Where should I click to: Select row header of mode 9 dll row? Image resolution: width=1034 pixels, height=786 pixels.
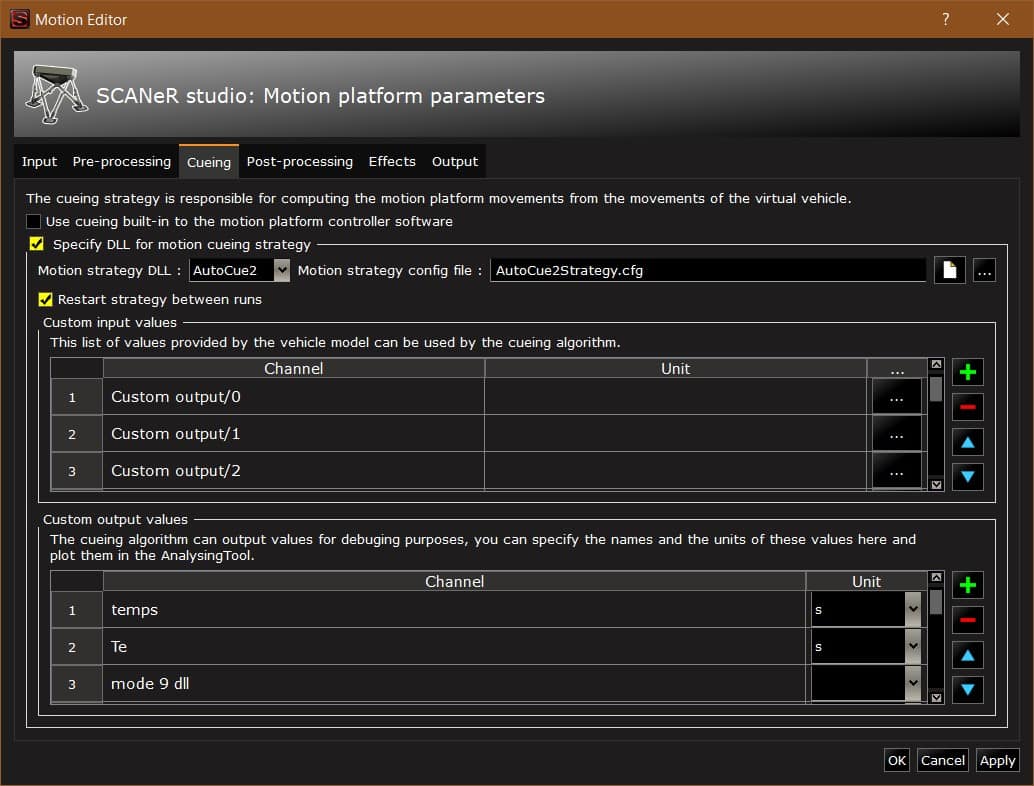76,684
